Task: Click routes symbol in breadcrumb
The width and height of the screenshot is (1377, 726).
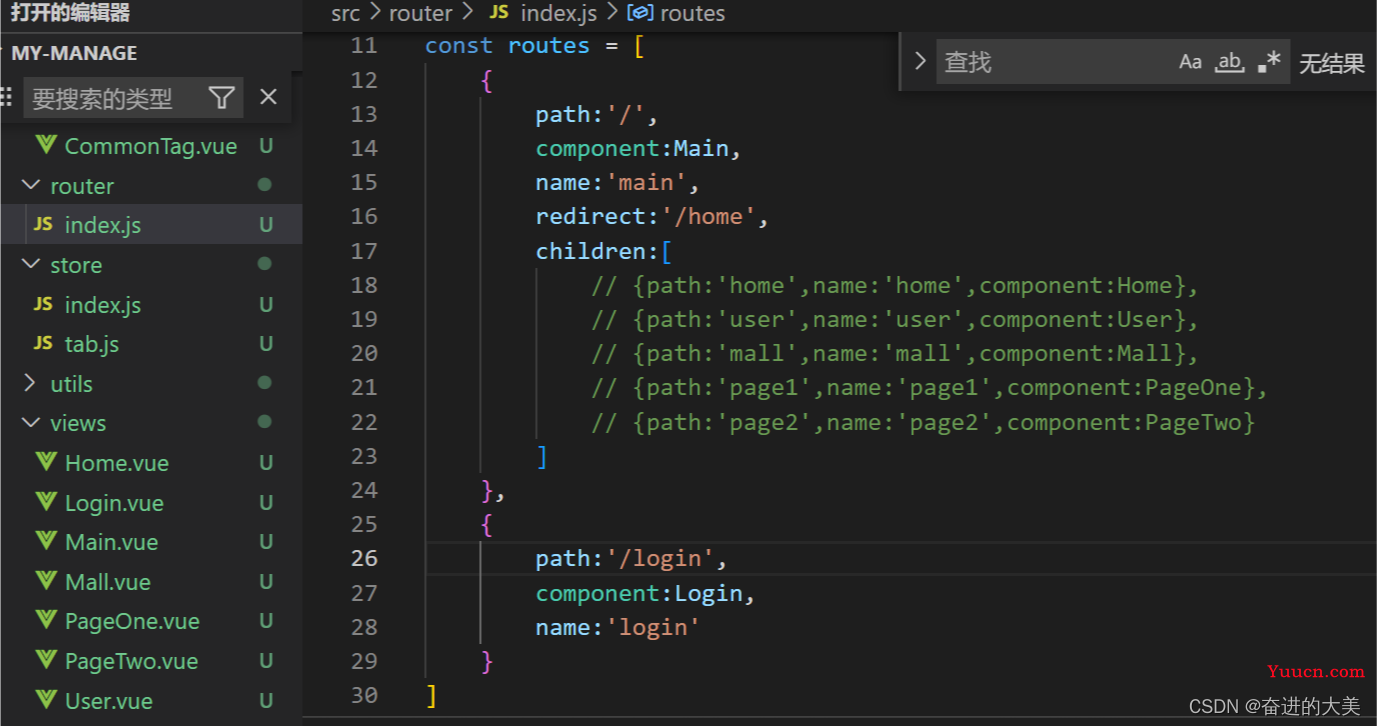Action: 693,14
